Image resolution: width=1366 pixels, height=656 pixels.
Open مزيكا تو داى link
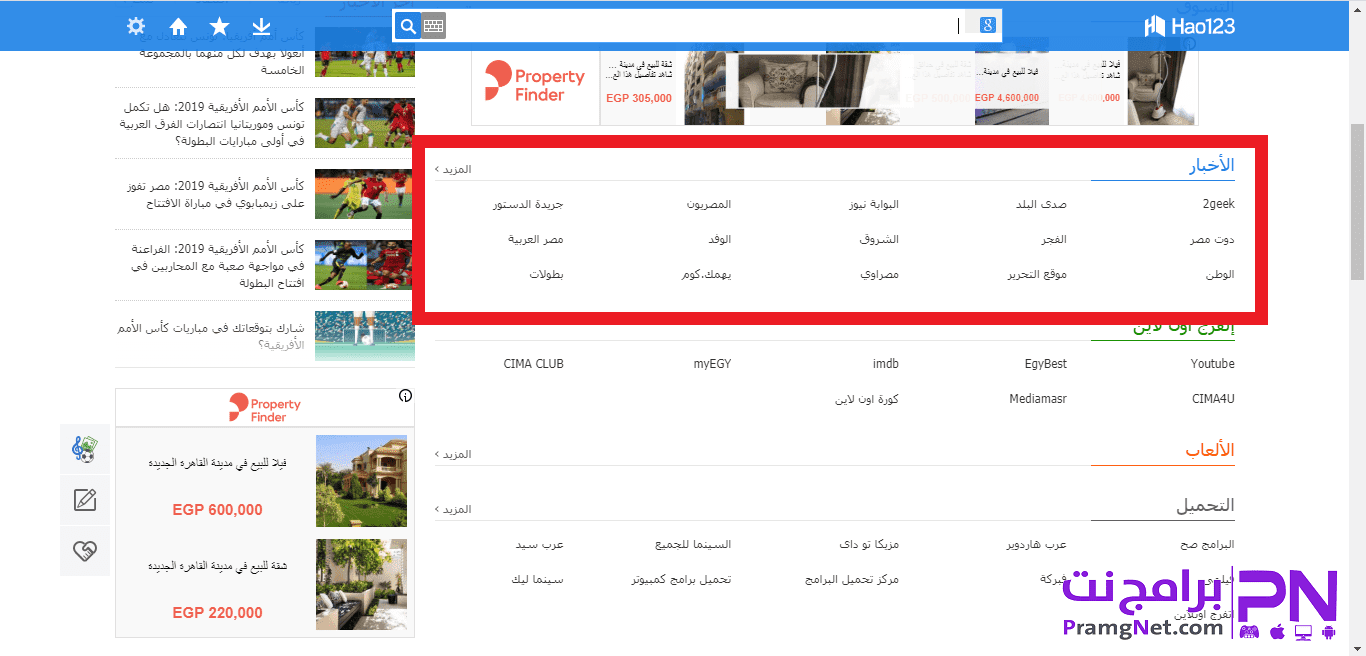tap(870, 545)
